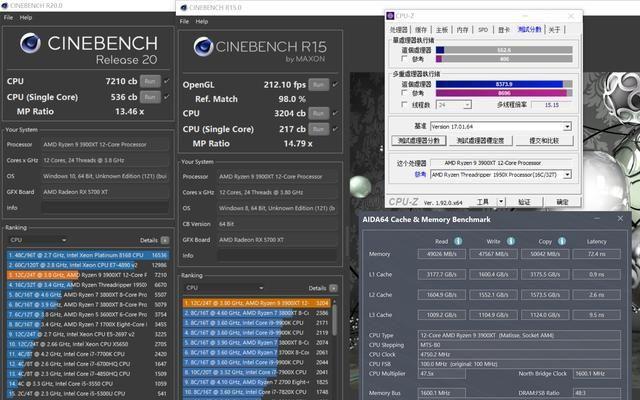Open the CPU ranking dropdown in Cinebench R20

tap(37, 240)
